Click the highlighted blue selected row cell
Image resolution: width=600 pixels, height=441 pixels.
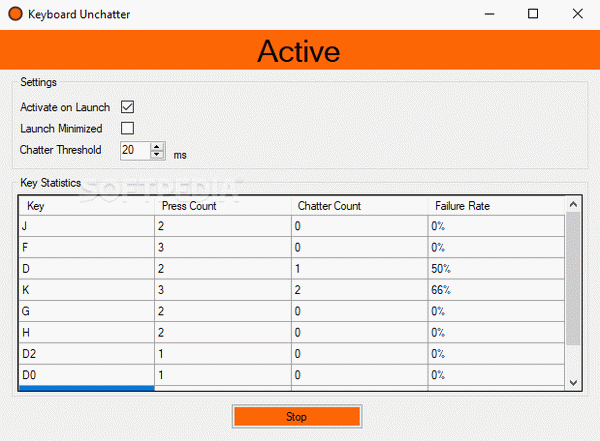tap(87, 388)
